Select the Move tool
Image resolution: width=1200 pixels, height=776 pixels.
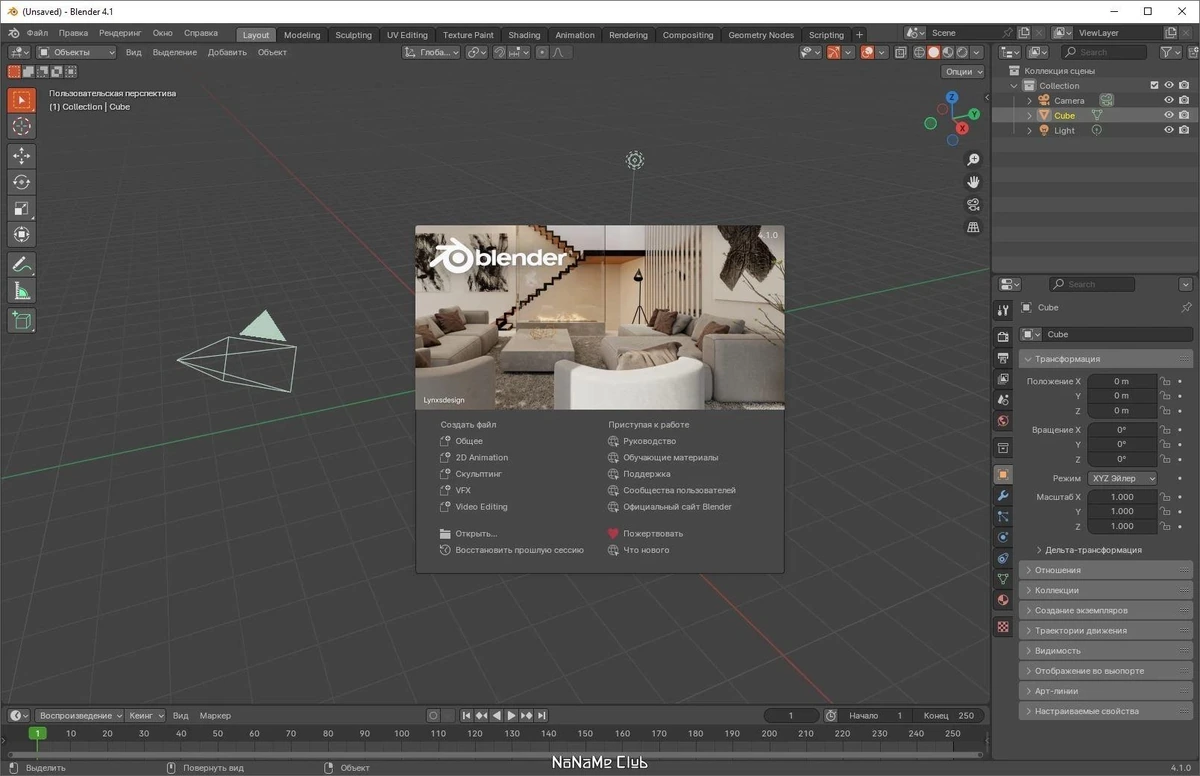point(21,156)
